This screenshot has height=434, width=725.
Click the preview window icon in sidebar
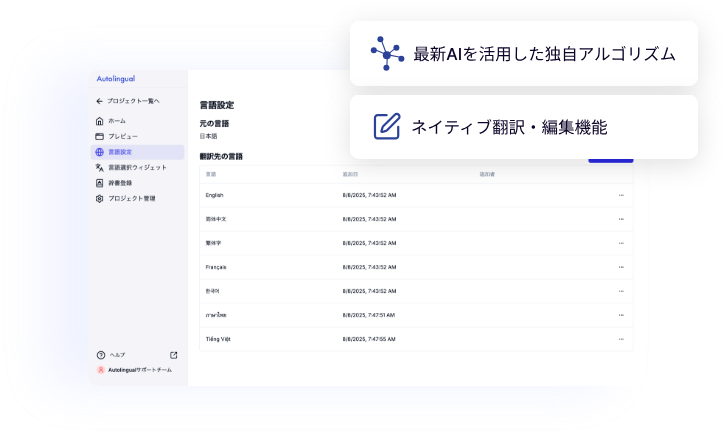click(99, 136)
